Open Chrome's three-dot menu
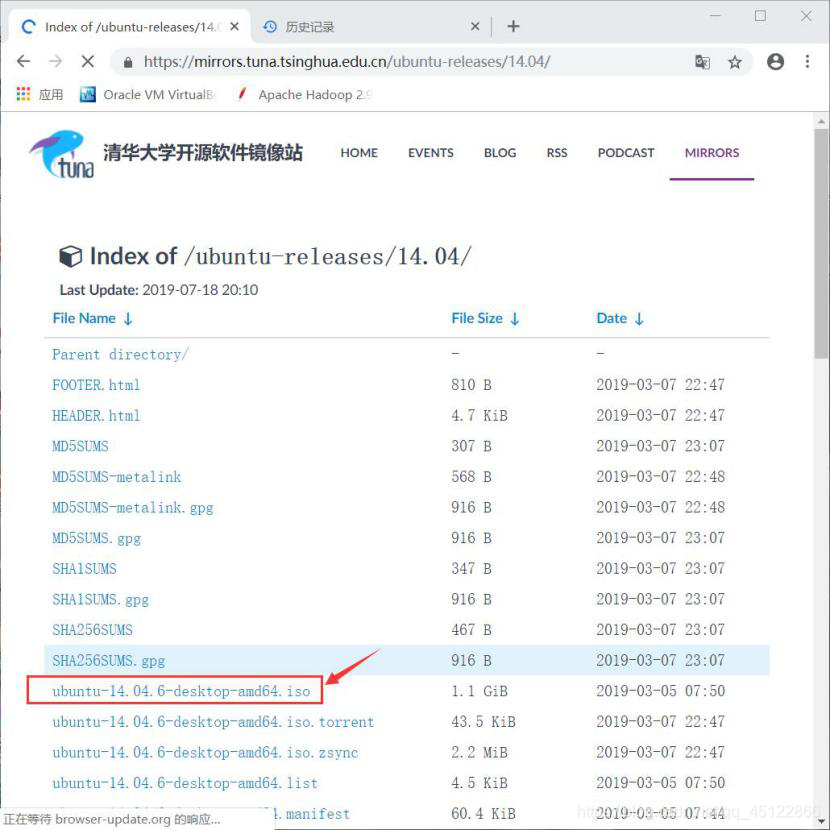This screenshot has width=830, height=830. pyautogui.click(x=807, y=61)
